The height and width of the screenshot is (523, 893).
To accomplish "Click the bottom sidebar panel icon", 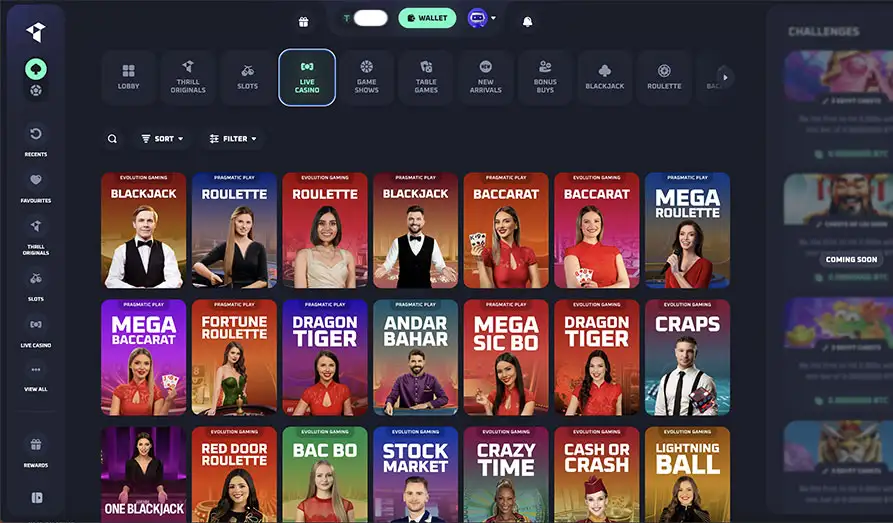I will [36, 498].
